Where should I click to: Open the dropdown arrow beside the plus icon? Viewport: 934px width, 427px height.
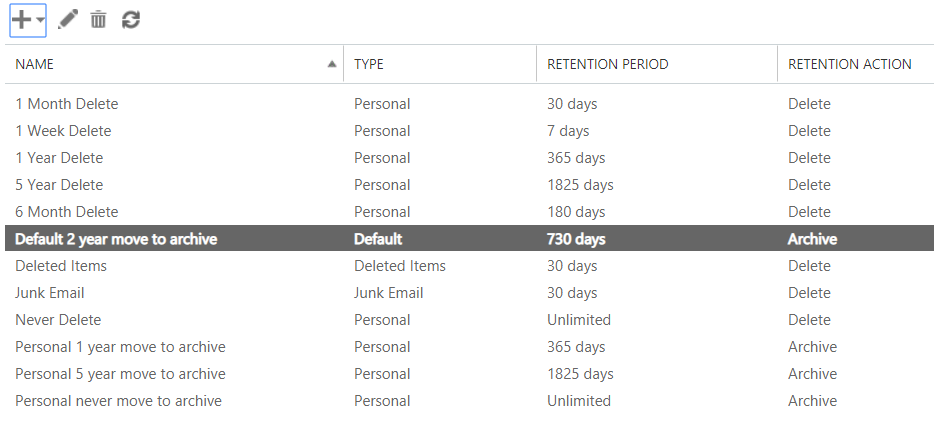pos(39,21)
